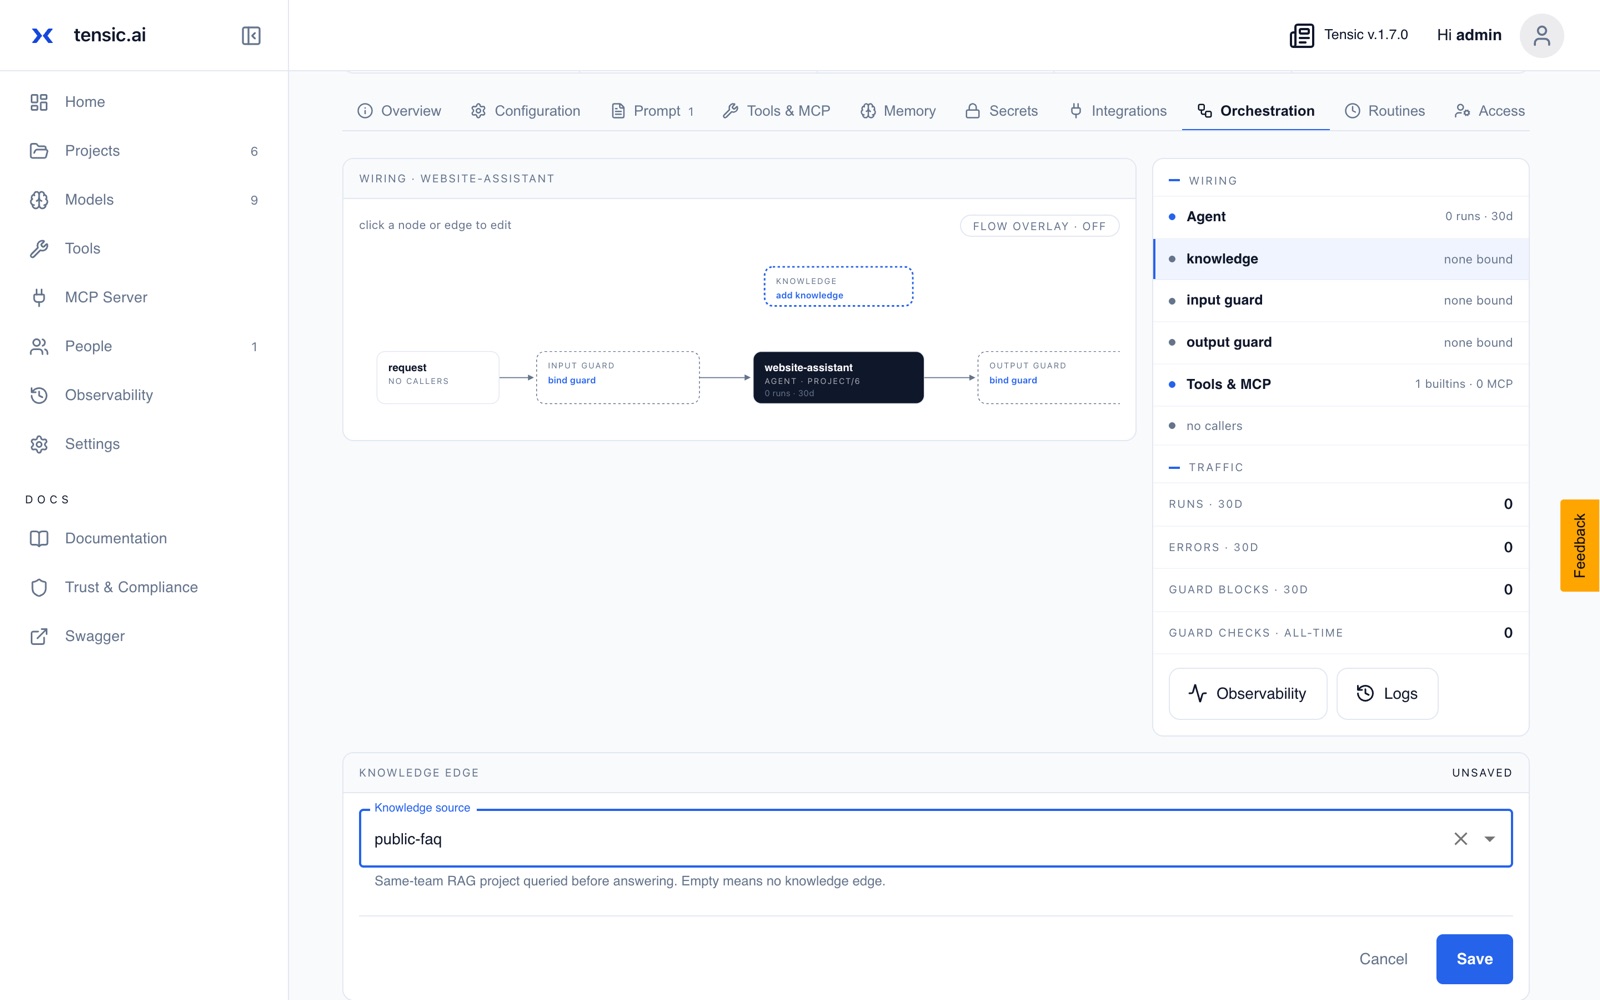
Task: Click the Integrations plug icon
Action: tap(1076, 111)
